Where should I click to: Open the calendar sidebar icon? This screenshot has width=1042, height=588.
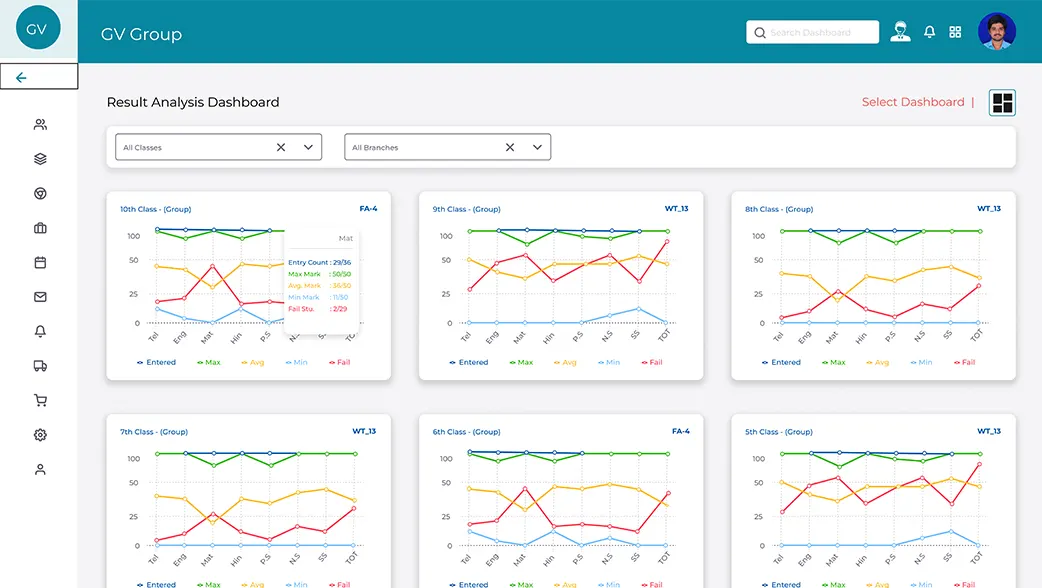tap(40, 262)
